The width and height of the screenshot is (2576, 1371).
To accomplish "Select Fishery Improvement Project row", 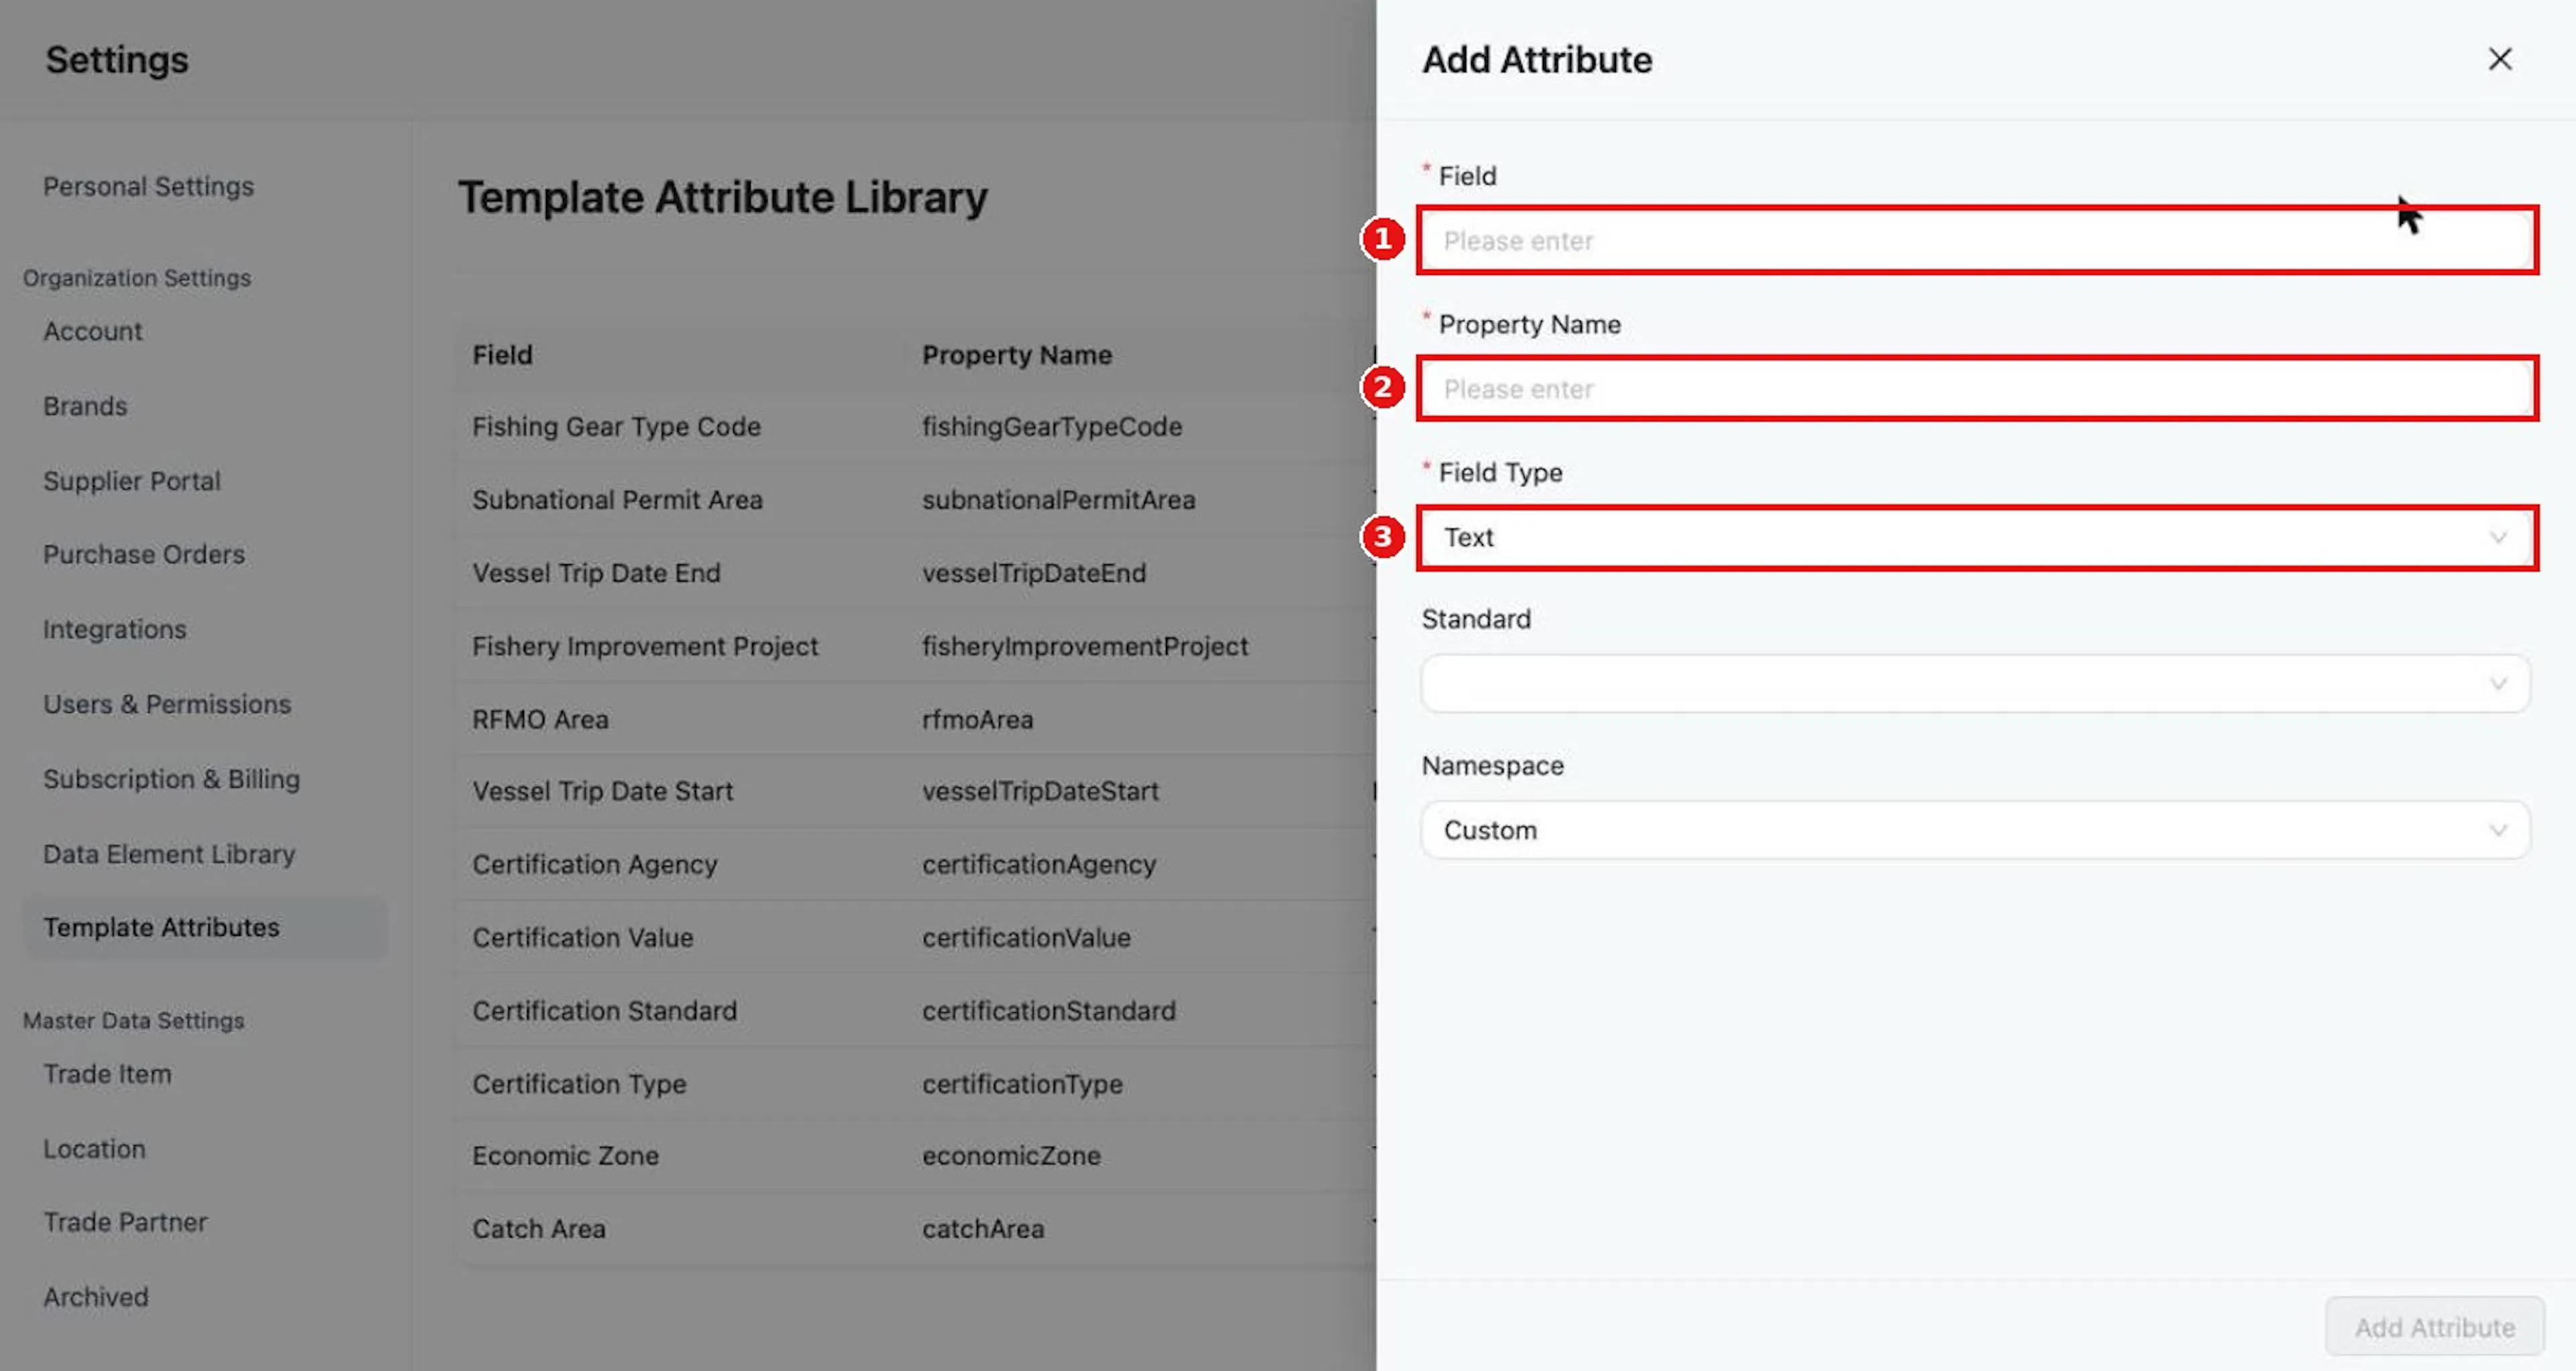I will (916, 646).
